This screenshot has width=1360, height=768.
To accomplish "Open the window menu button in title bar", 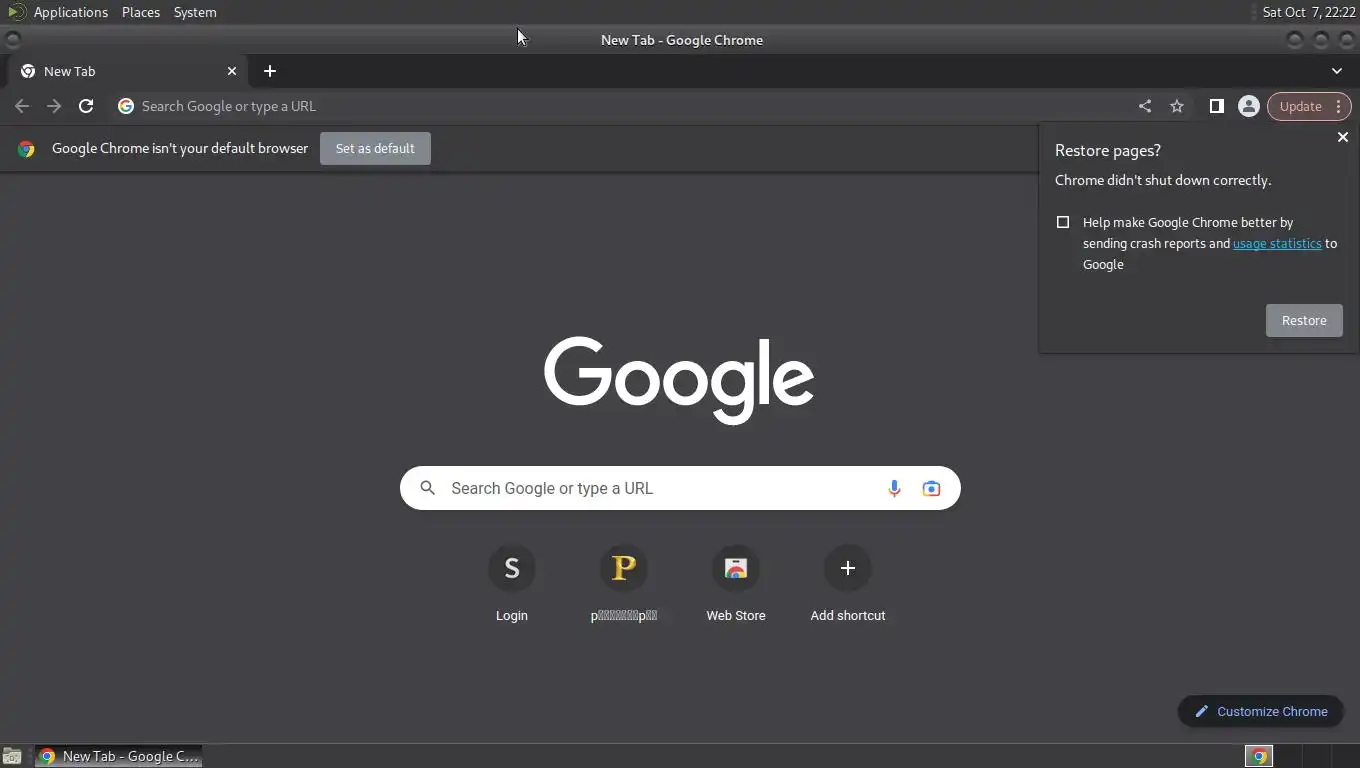I will pyautogui.click(x=12, y=40).
